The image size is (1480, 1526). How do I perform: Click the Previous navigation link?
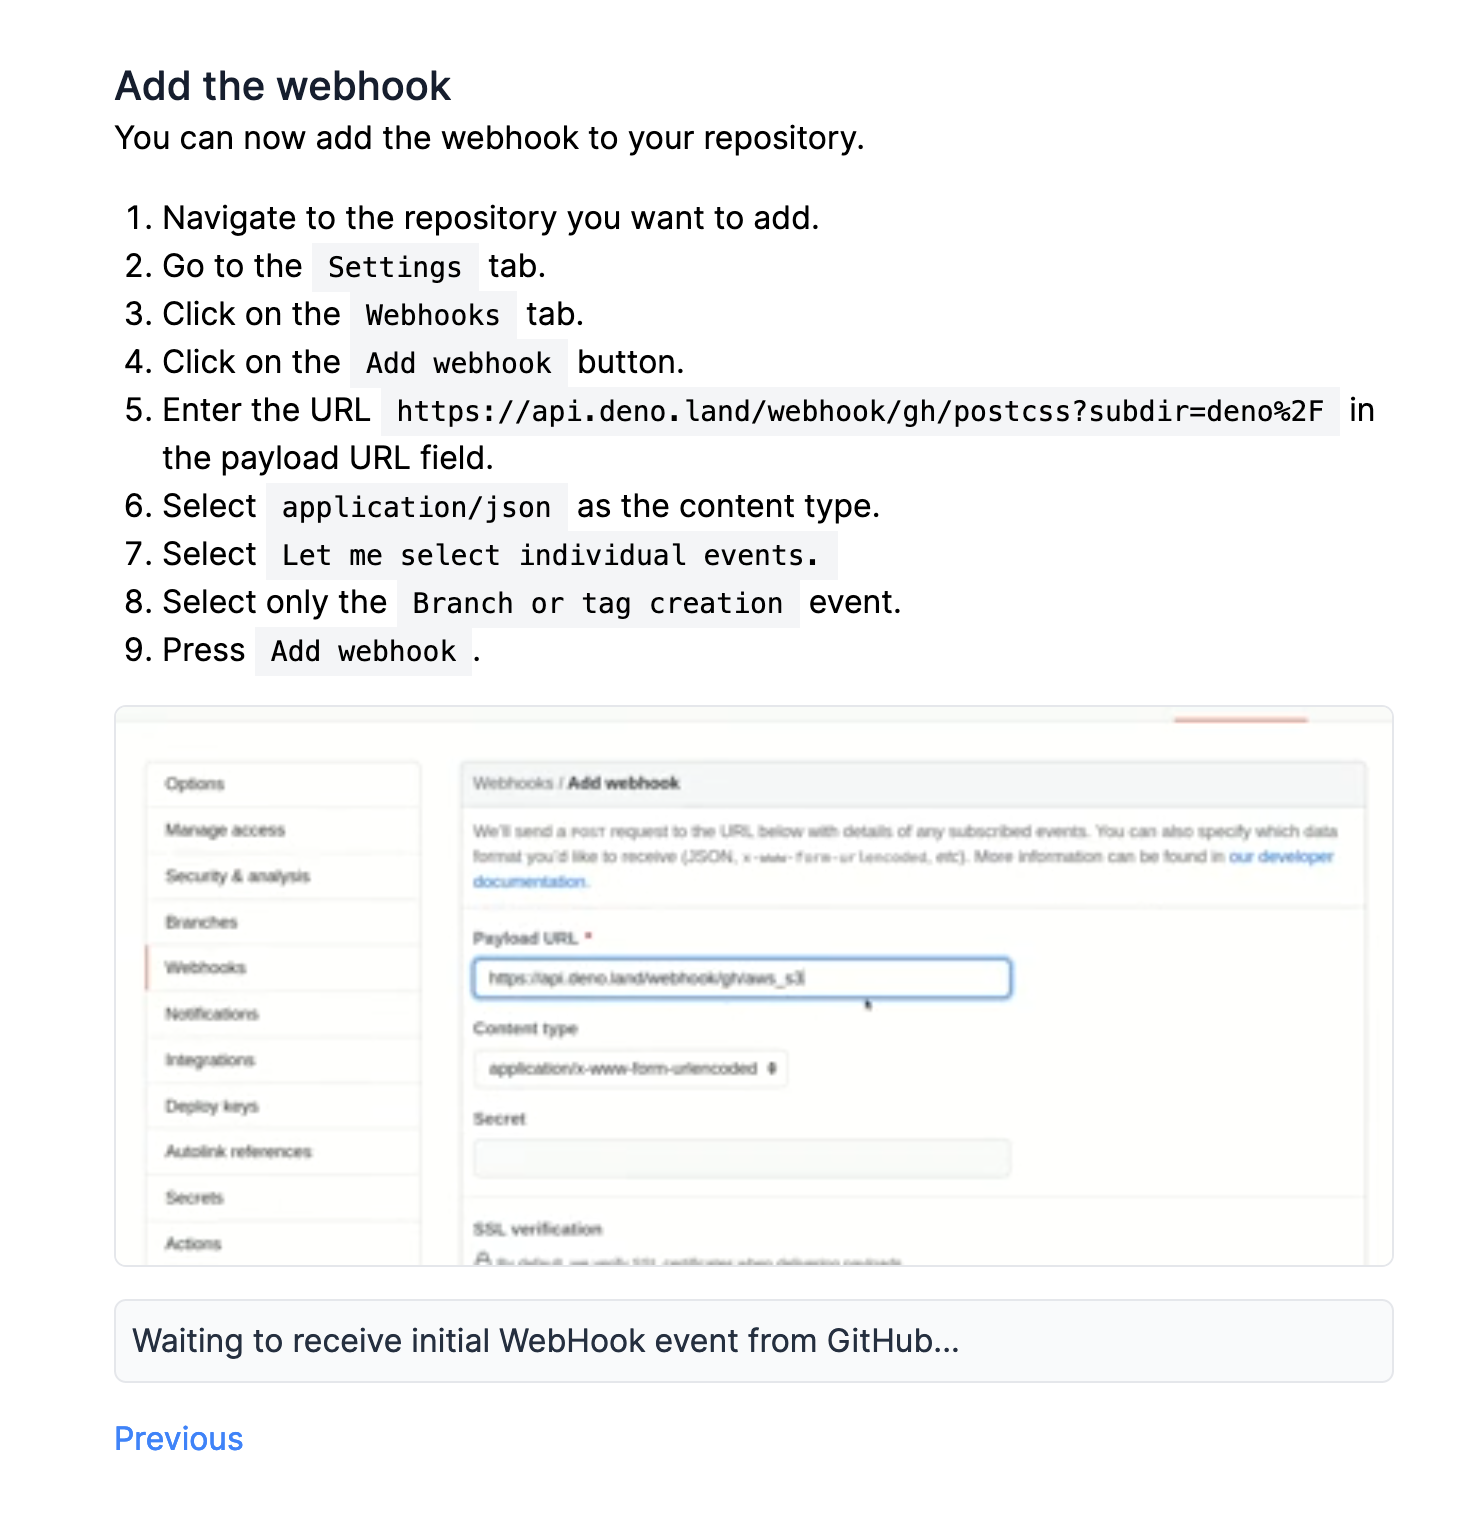coord(178,1439)
